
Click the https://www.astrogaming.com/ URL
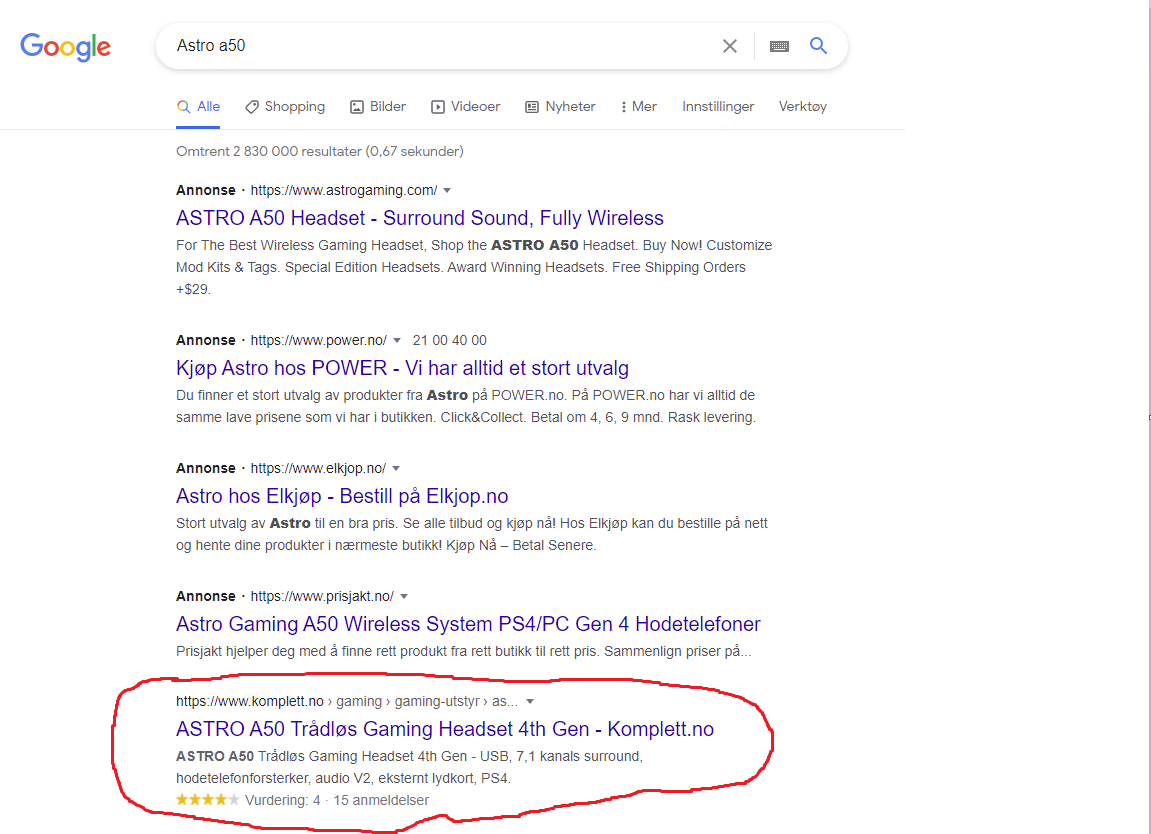[x=344, y=190]
